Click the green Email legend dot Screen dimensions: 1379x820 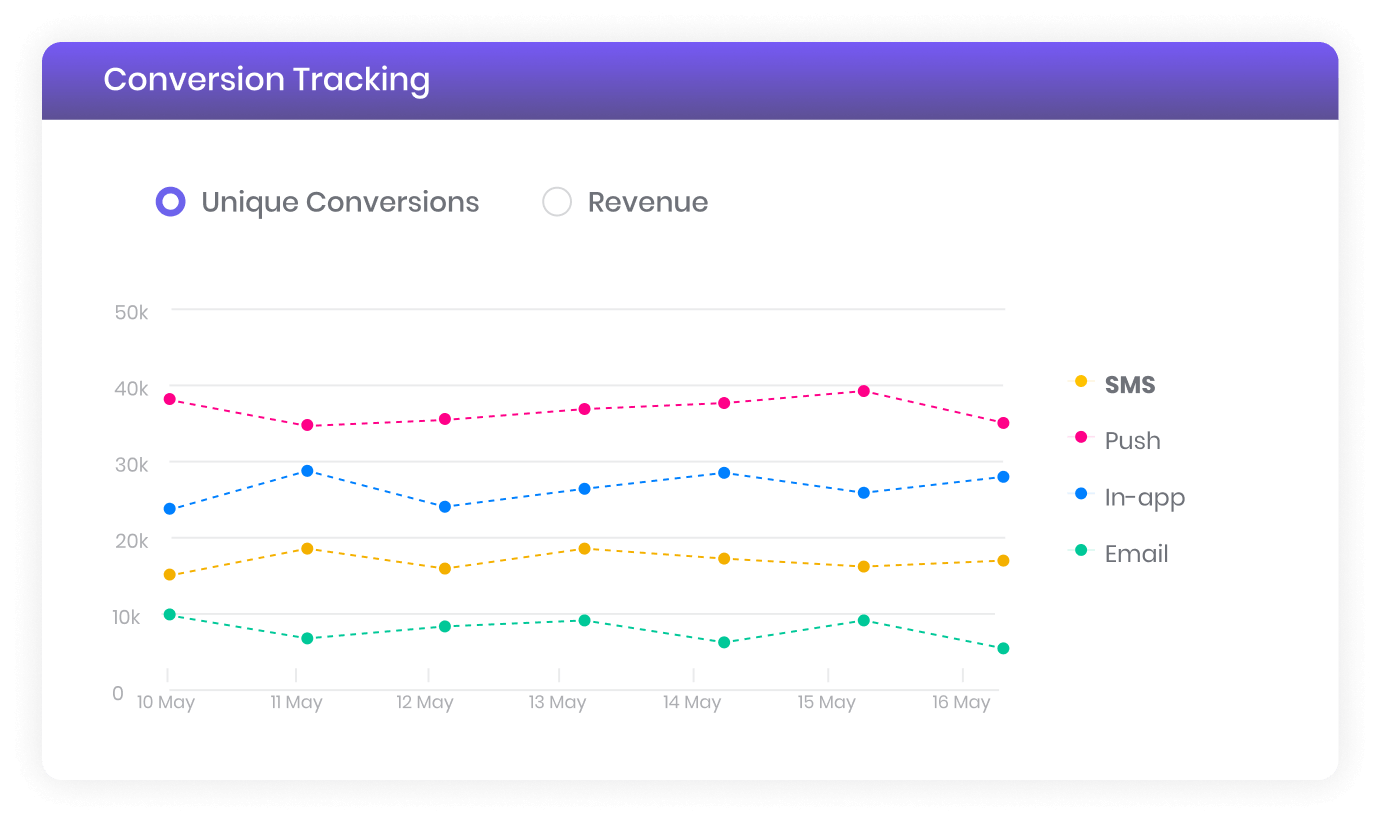click(x=1081, y=550)
